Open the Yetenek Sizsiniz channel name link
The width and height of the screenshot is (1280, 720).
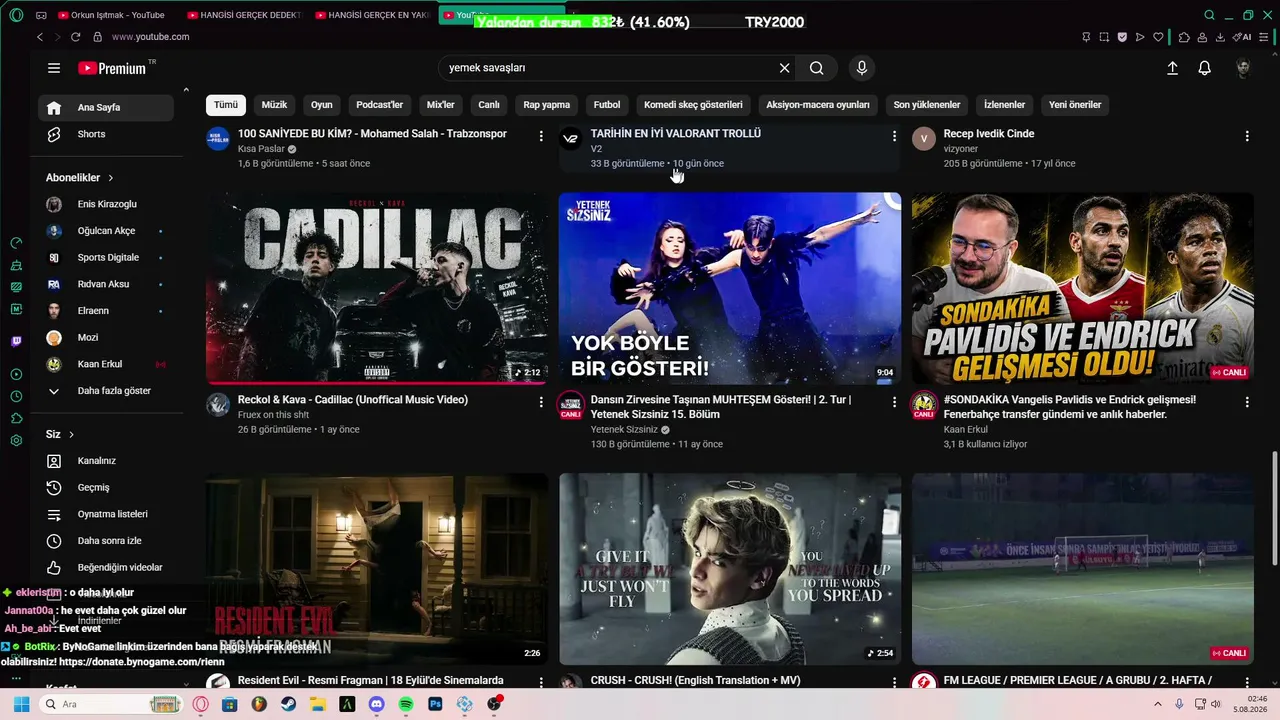(x=625, y=430)
